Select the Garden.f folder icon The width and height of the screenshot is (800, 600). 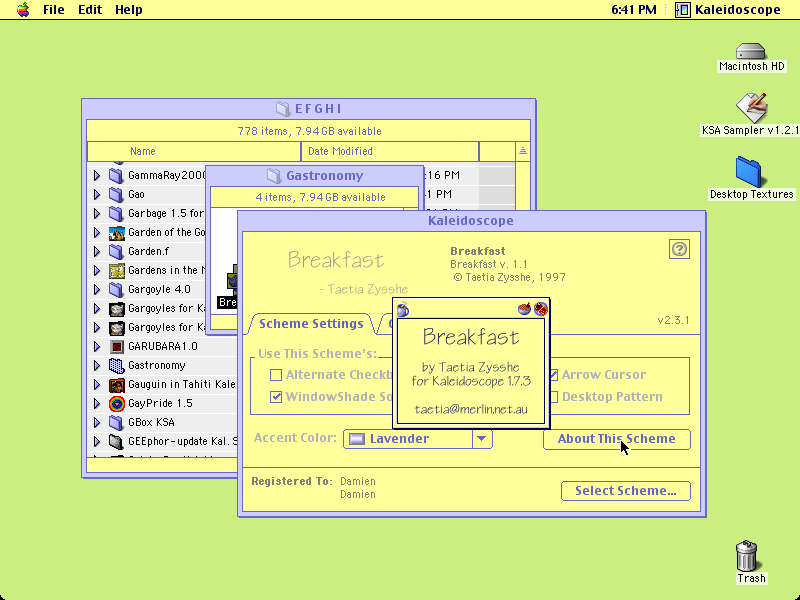(116, 252)
